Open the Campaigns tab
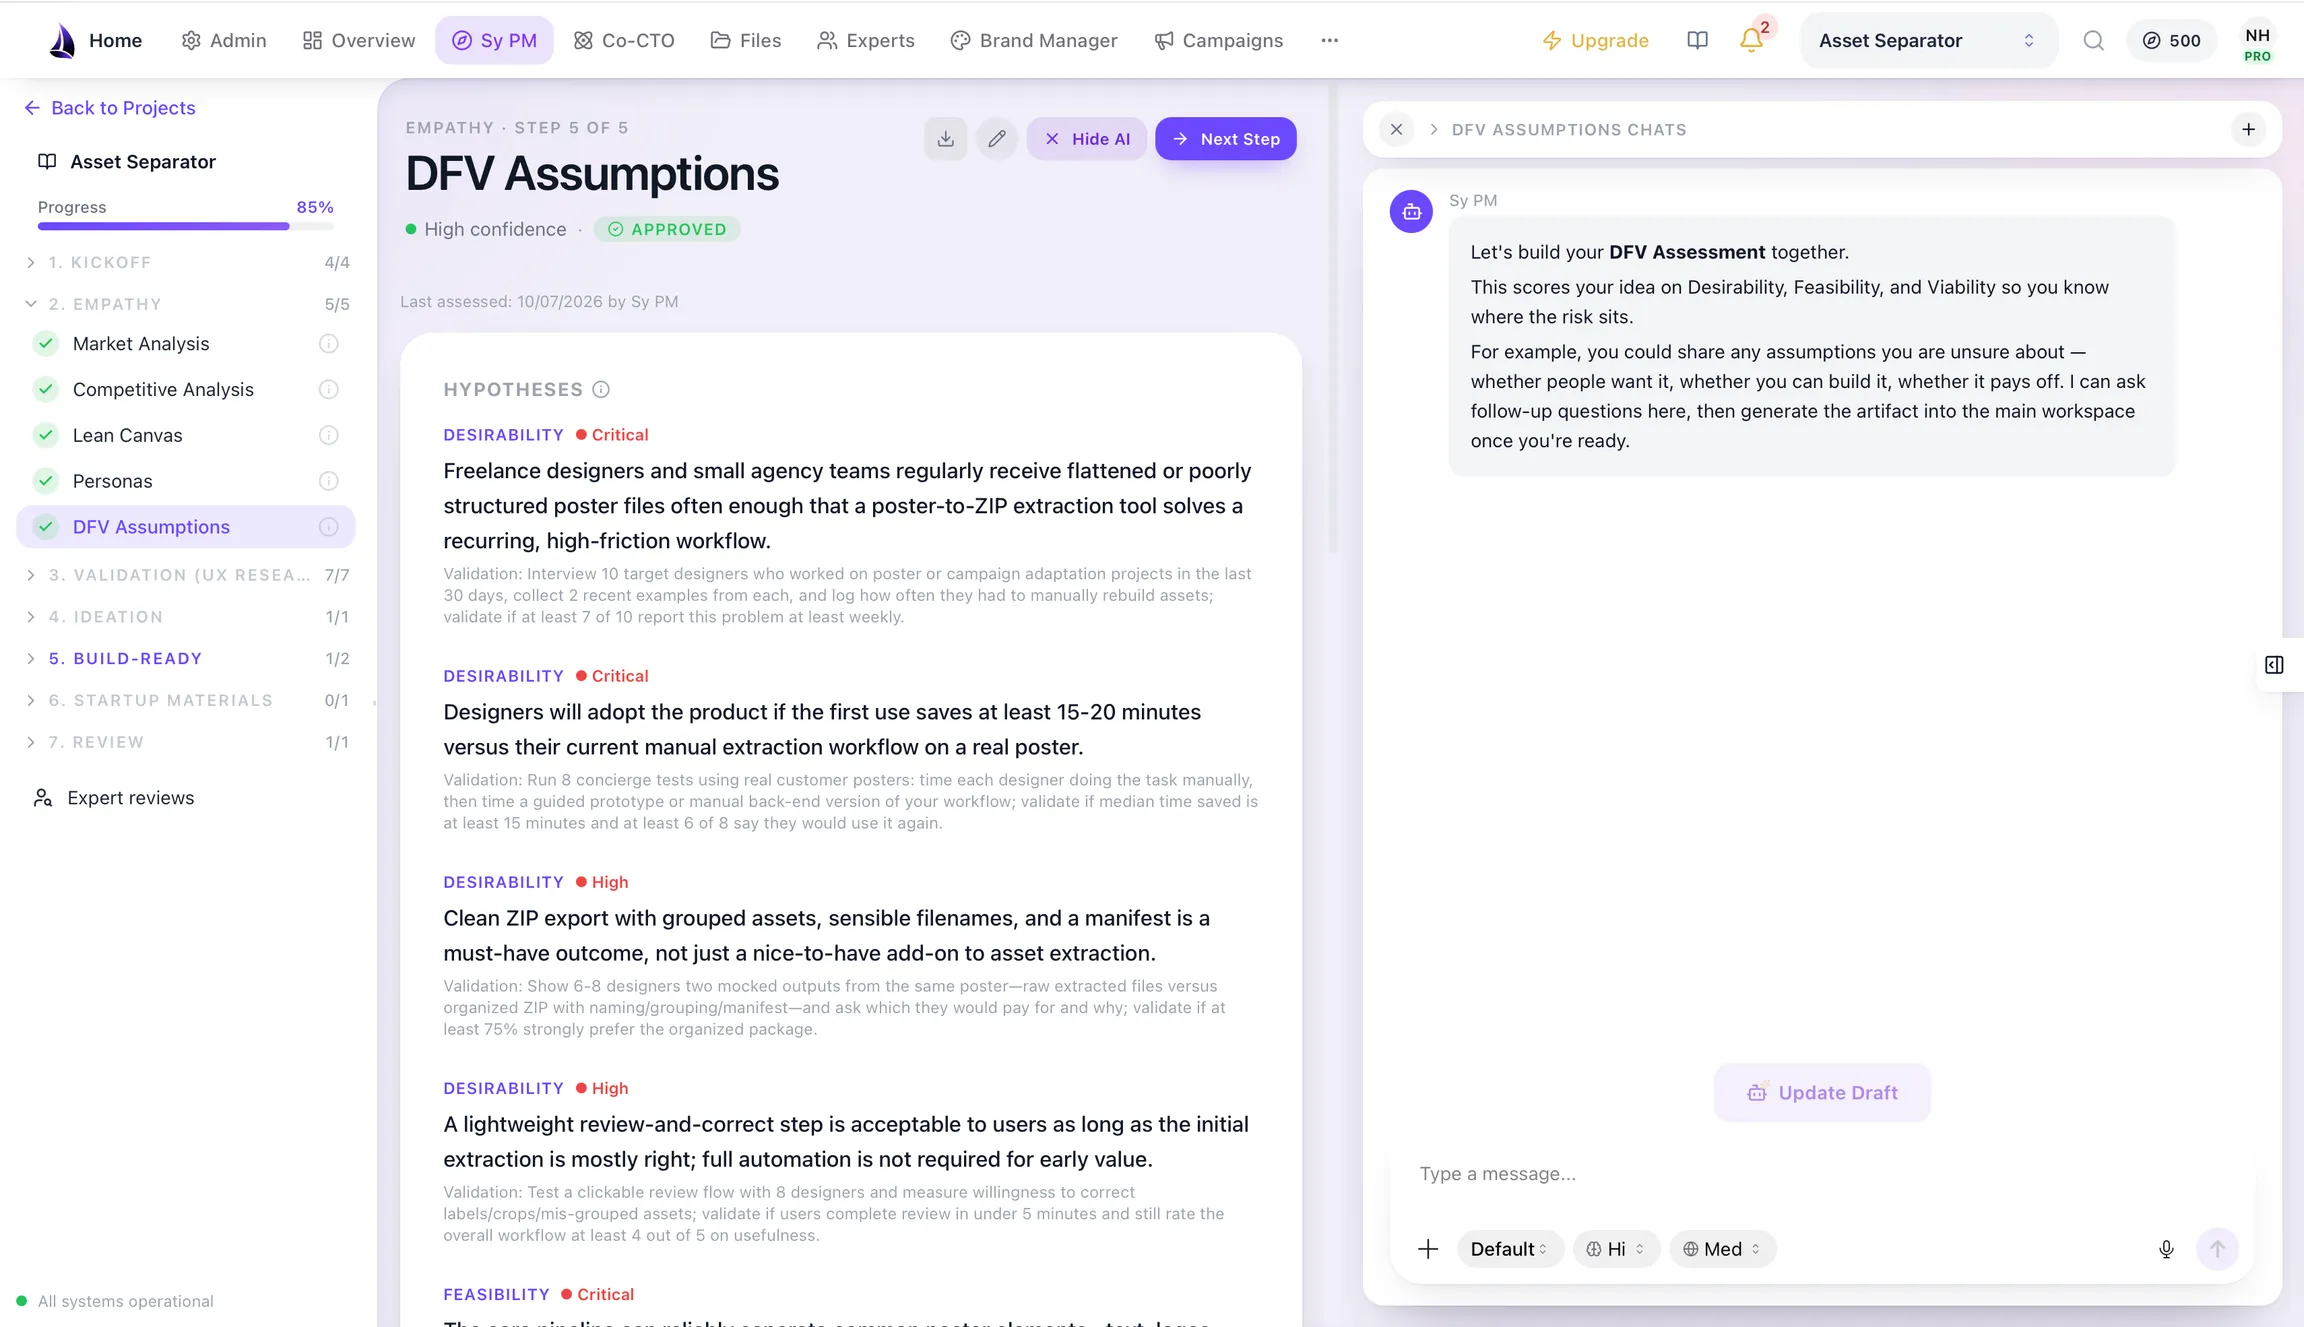The width and height of the screenshot is (2304, 1327). point(1219,41)
